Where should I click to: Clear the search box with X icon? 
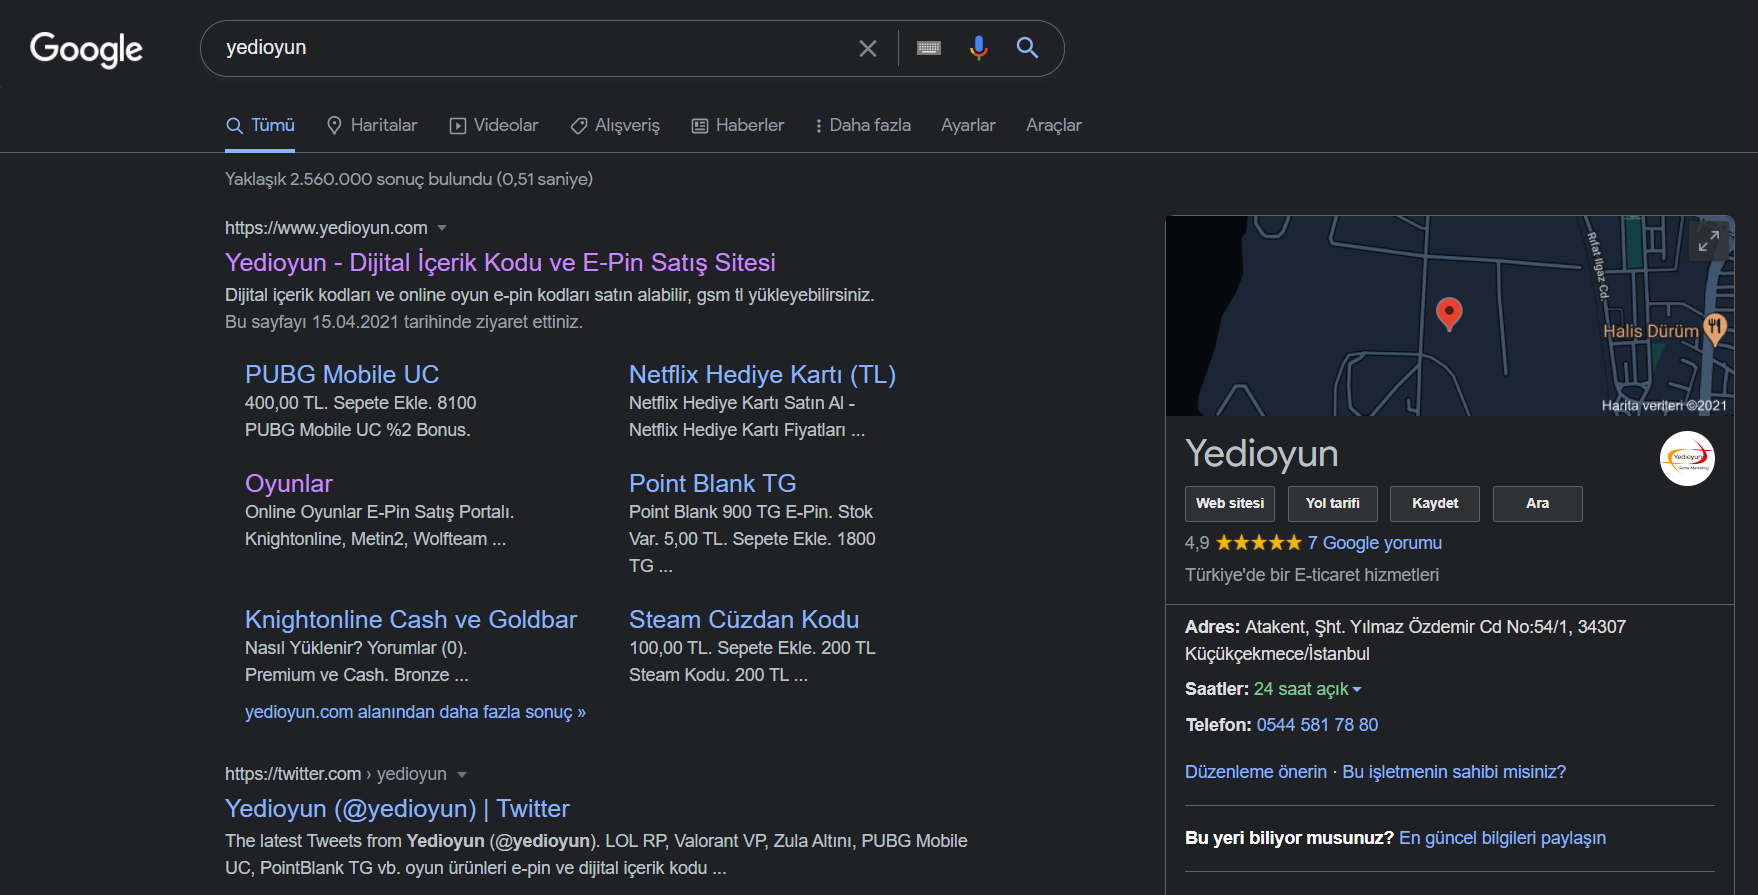868,48
